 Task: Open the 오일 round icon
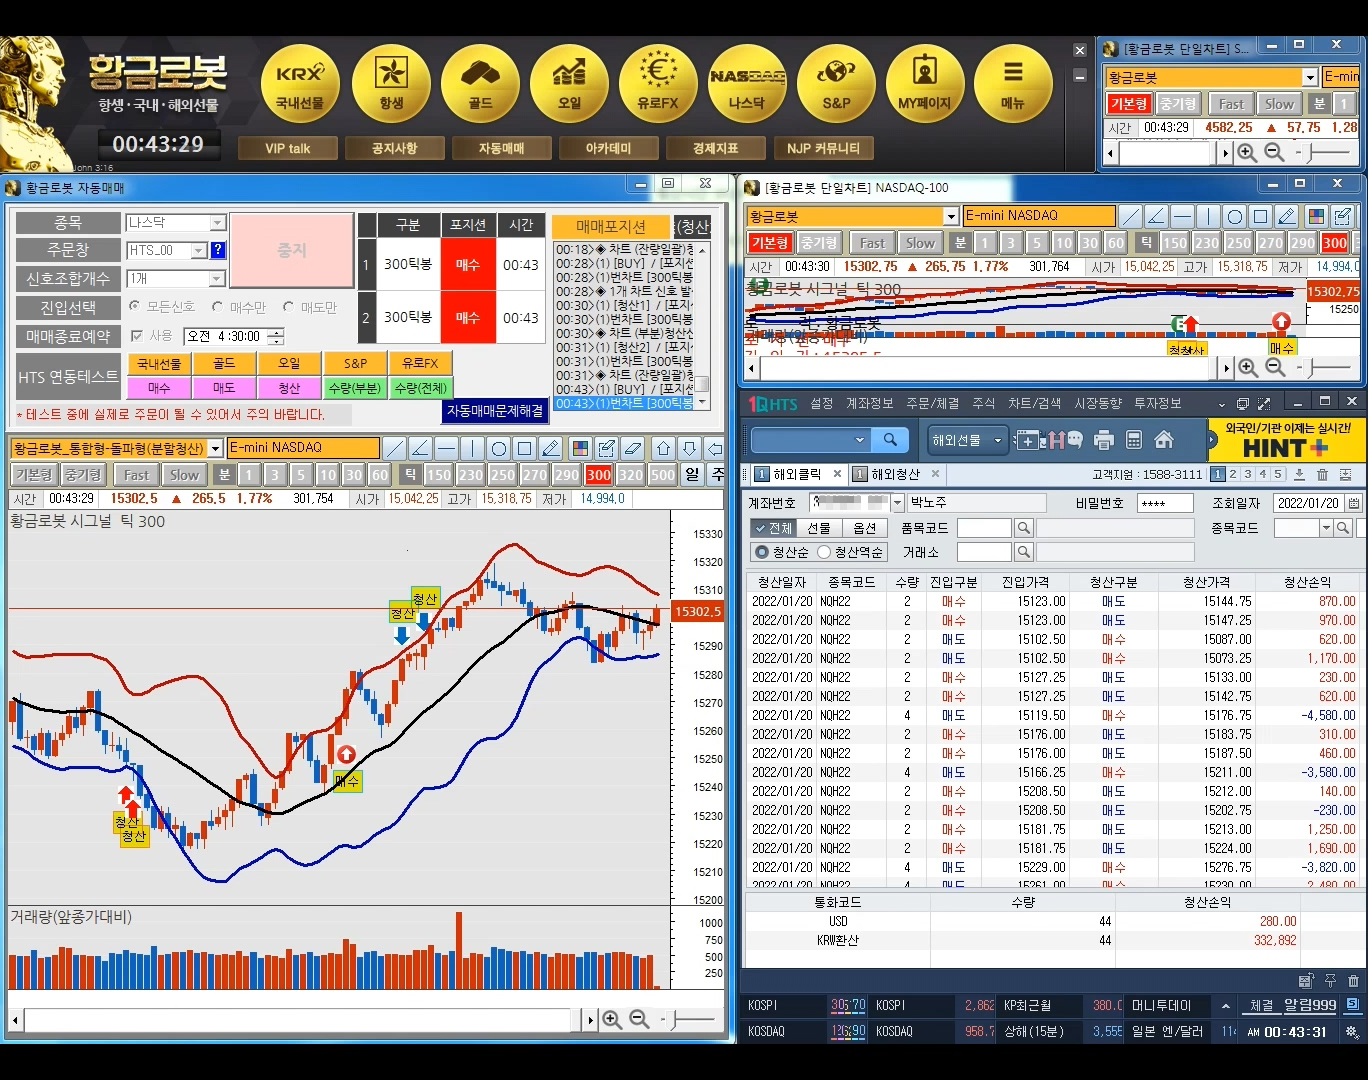(x=569, y=84)
